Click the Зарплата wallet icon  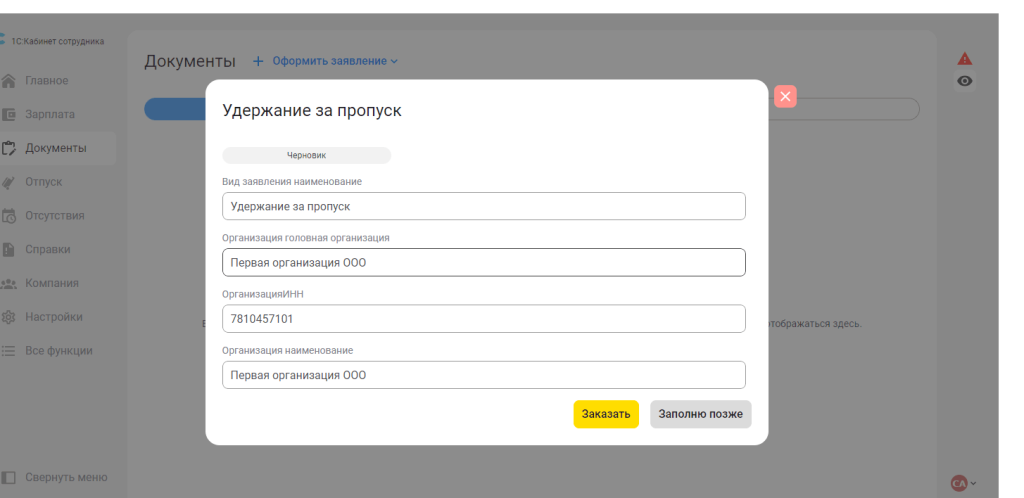(x=9, y=115)
